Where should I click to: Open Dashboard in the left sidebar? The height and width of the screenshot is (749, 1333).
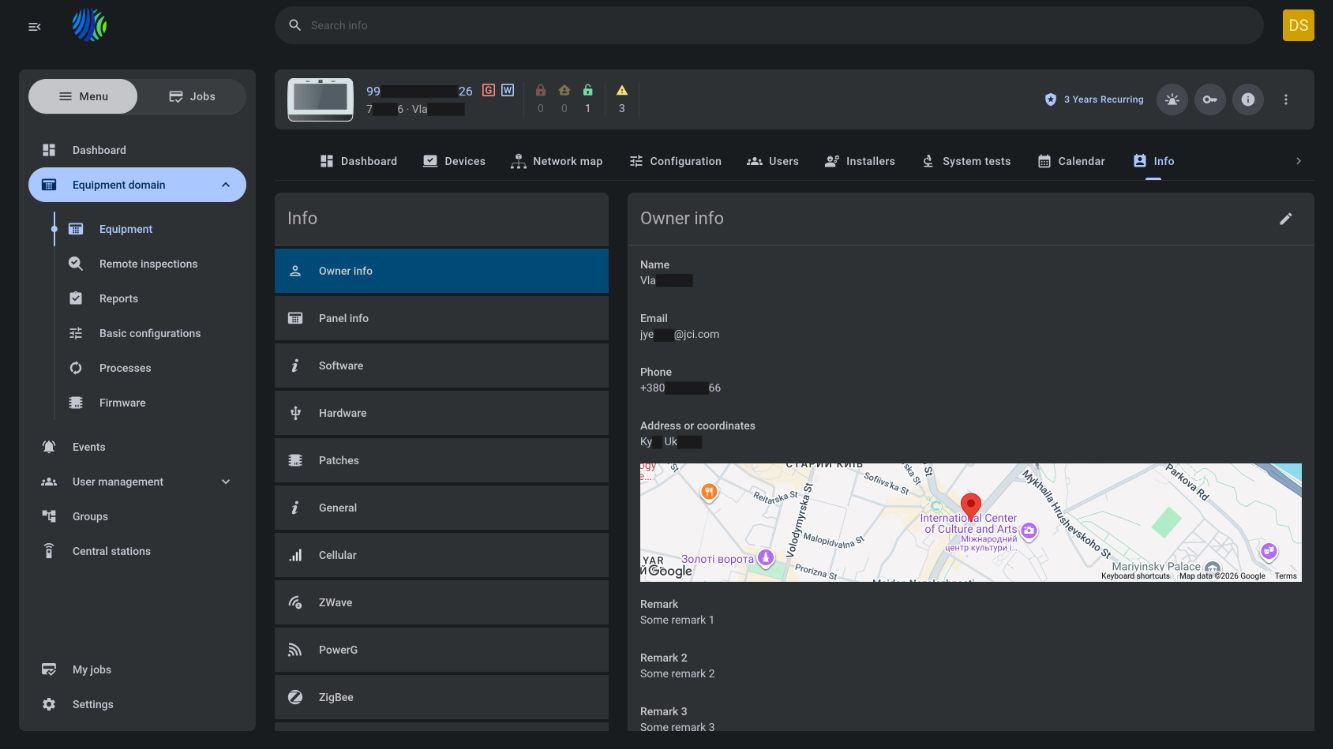(x=137, y=150)
